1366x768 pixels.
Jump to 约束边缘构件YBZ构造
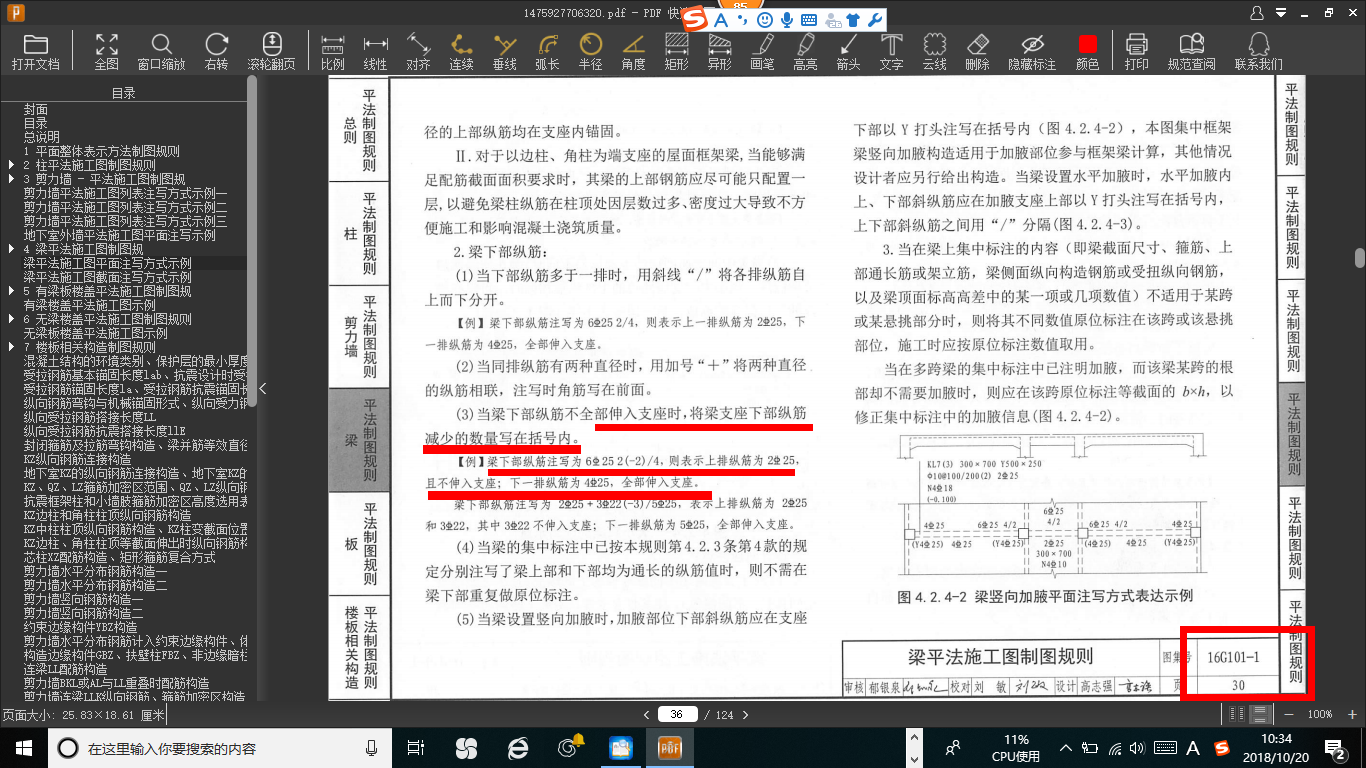coord(81,627)
